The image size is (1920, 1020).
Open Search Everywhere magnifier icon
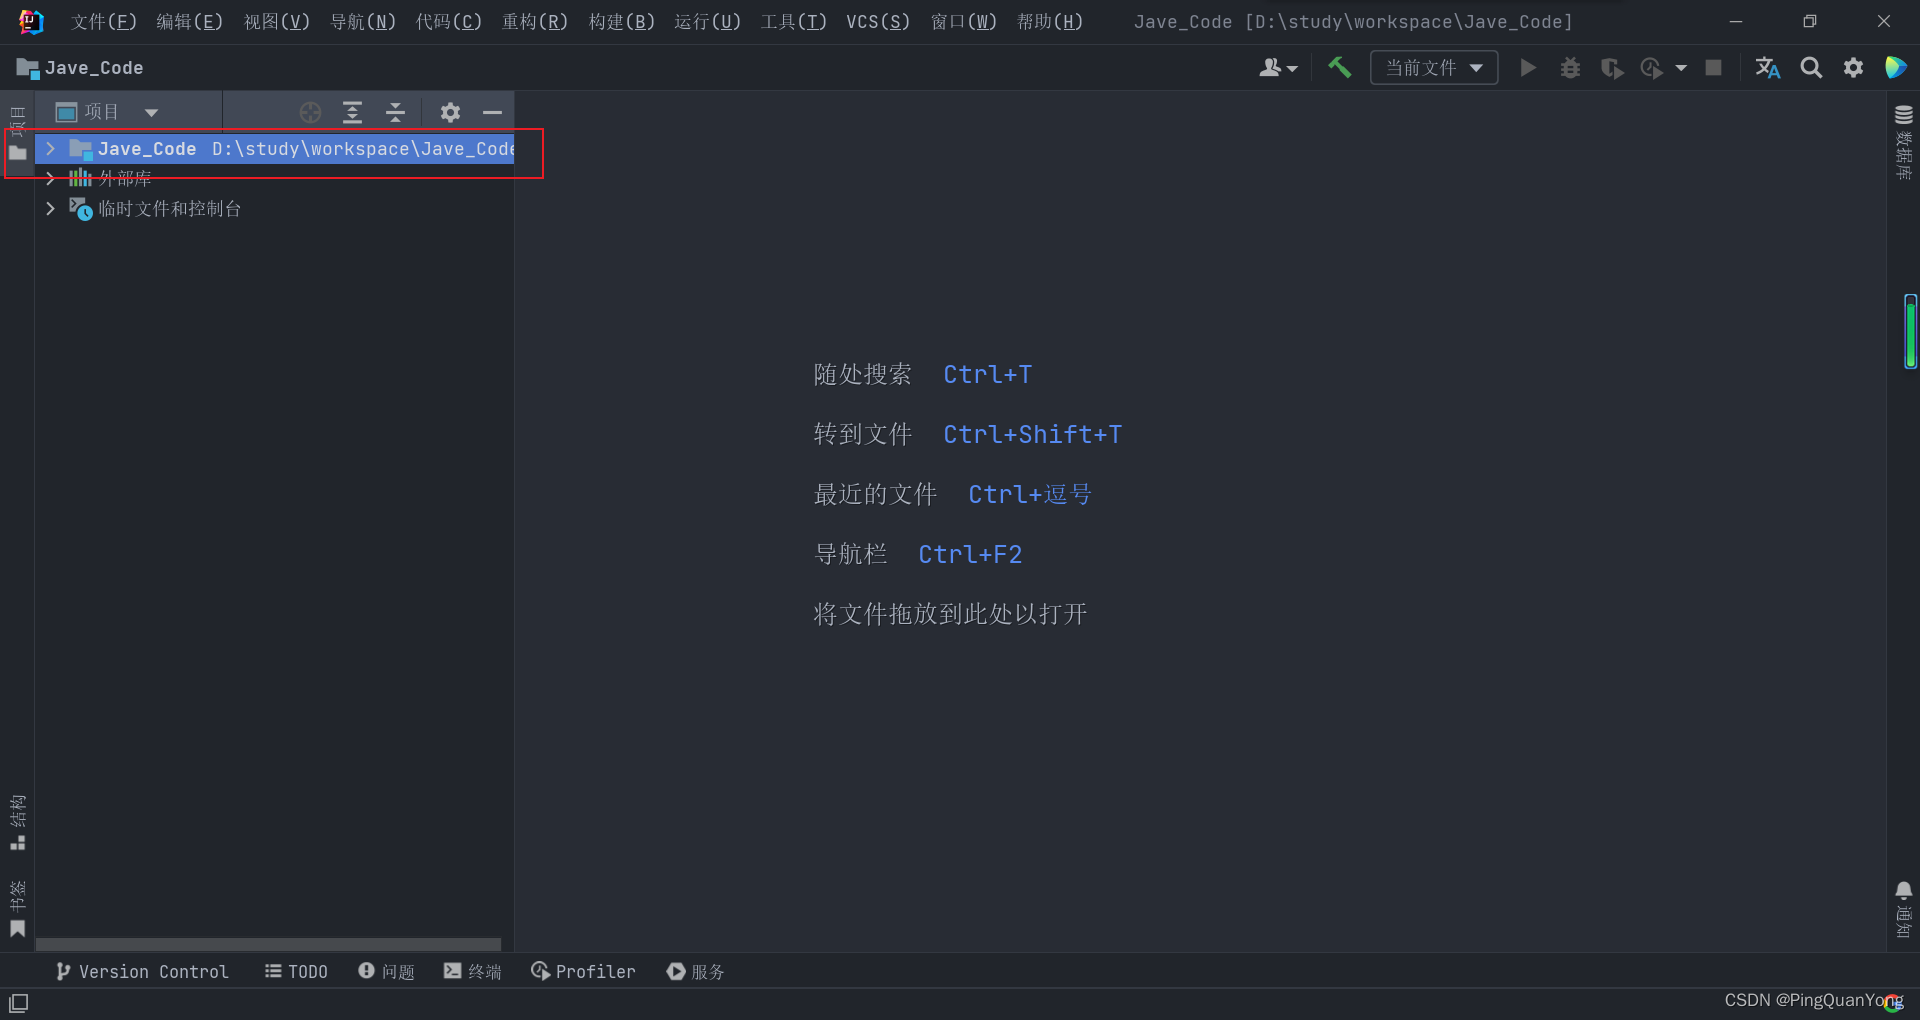pos(1811,67)
